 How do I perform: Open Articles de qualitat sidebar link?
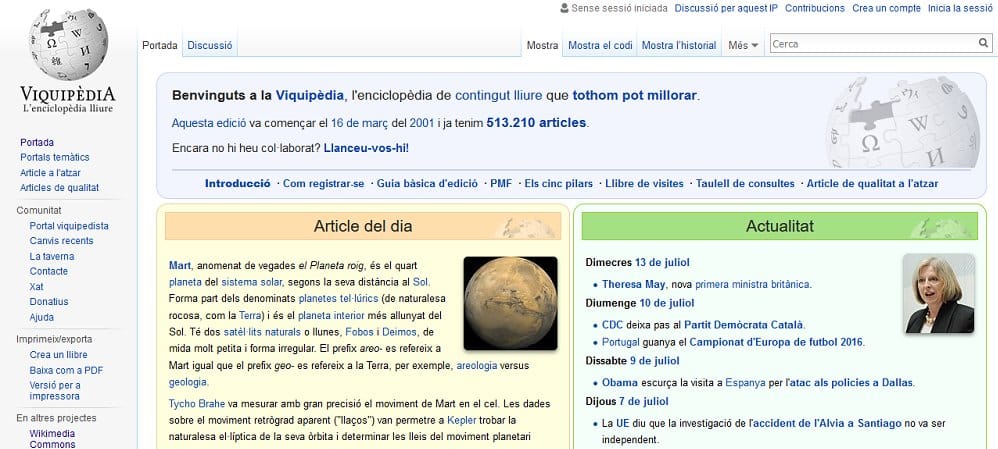point(59,188)
